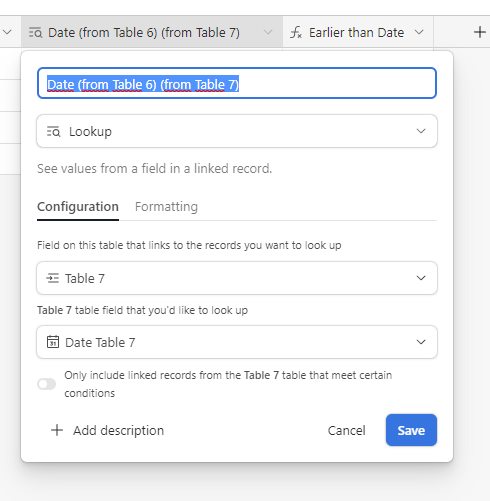Open the Lookup field type dropdown
Image resolution: width=490 pixels, height=501 pixels.
pos(237,131)
